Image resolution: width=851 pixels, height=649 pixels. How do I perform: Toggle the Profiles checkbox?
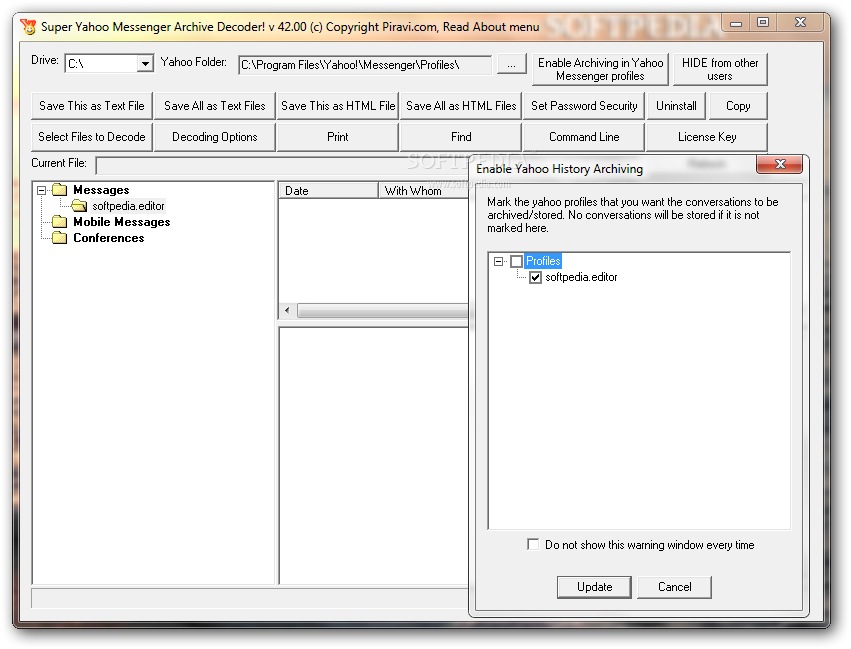[516, 261]
